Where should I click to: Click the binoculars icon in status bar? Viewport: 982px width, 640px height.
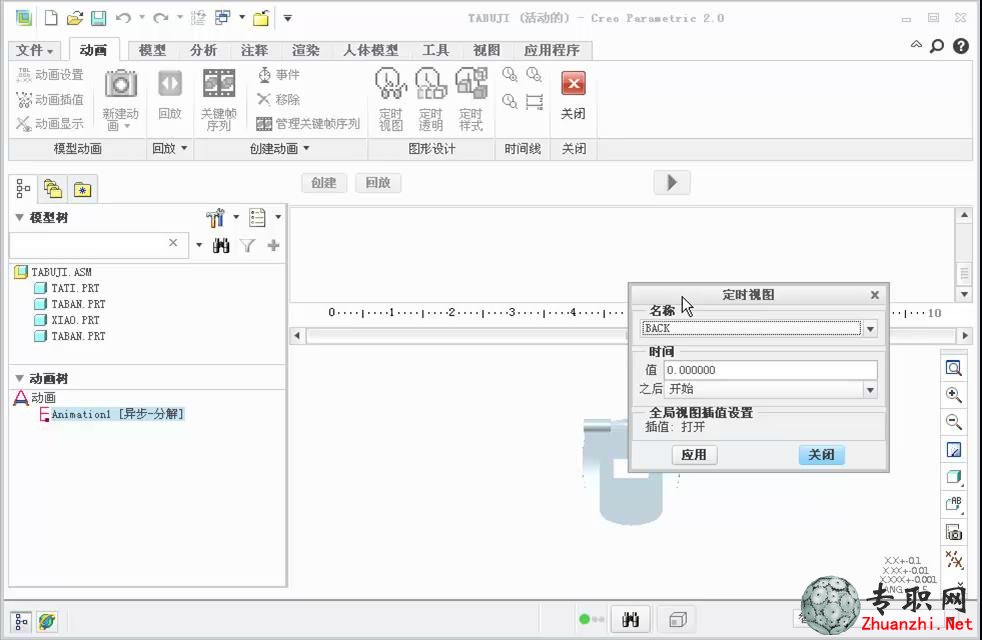631,619
